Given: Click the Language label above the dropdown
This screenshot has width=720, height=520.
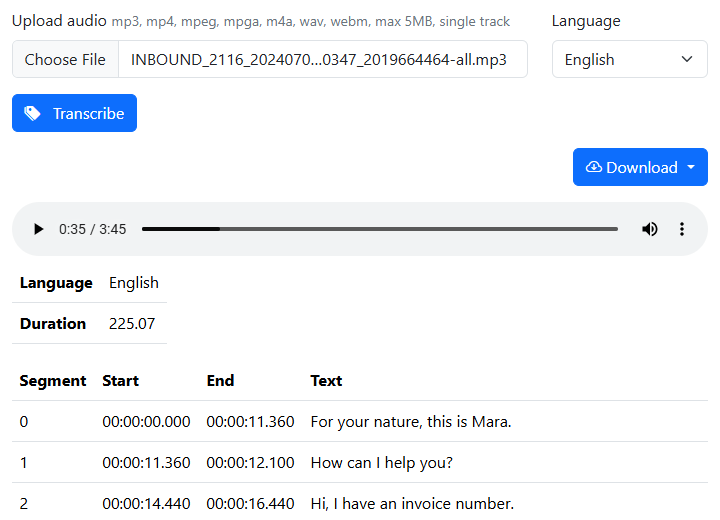Looking at the screenshot, I should coord(586,21).
